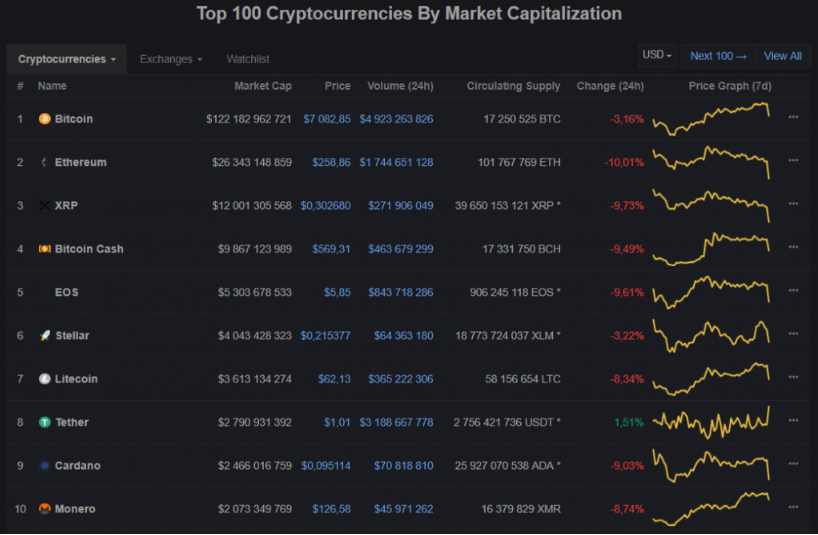Screen dimensions: 818x535
Task: Click the Bitcoin Cash logo icon
Action: click(45, 249)
